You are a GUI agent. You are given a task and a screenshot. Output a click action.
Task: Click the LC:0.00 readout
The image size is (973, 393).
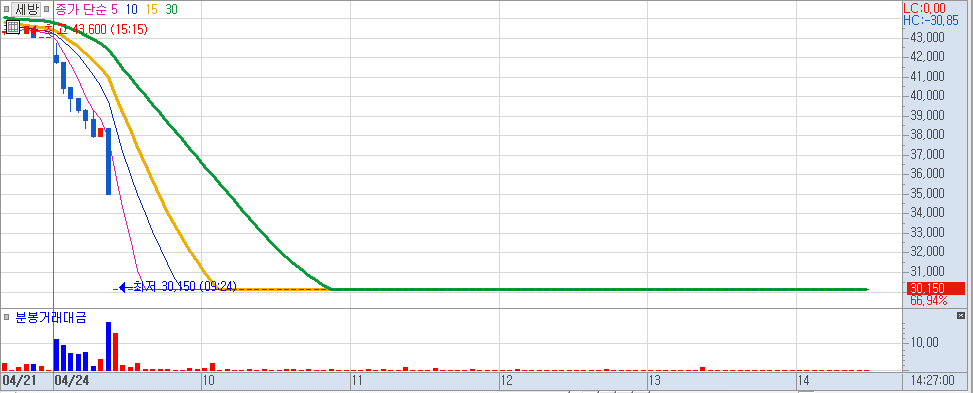click(924, 8)
